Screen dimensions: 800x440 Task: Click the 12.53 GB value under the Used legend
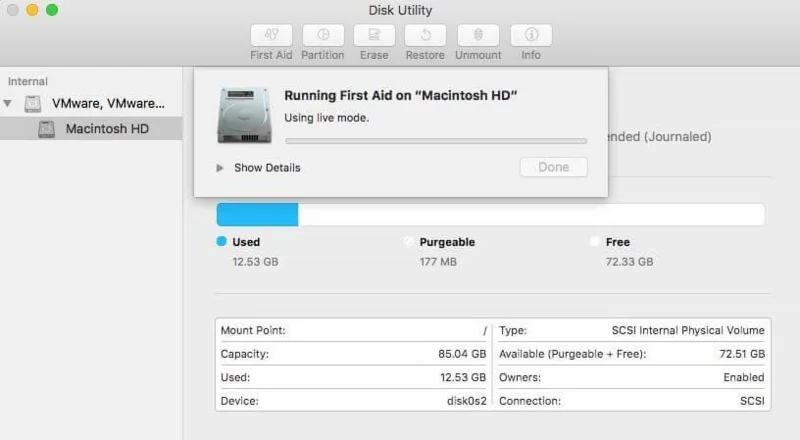pos(256,262)
